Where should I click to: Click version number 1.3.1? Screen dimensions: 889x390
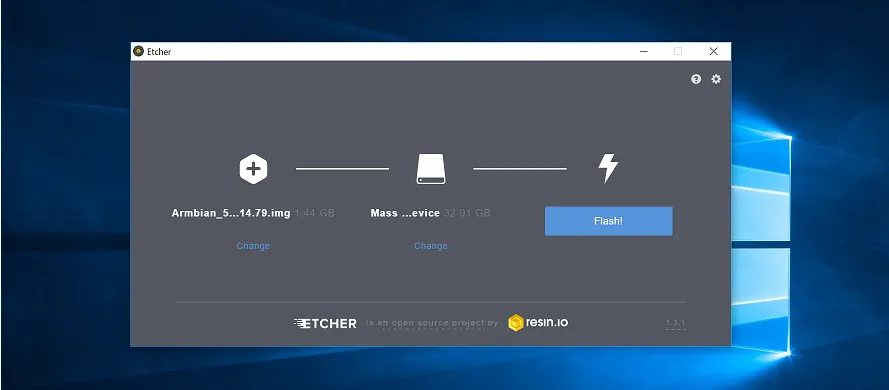click(x=675, y=323)
